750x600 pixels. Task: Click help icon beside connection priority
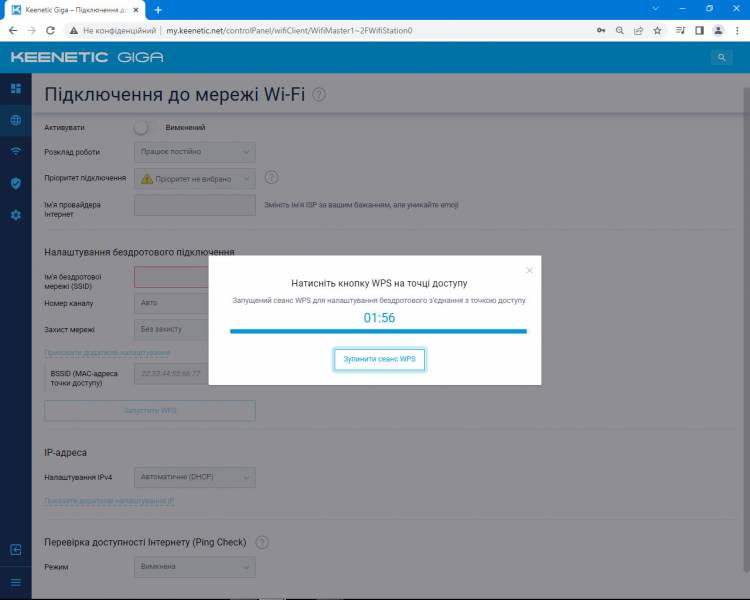[x=271, y=178]
